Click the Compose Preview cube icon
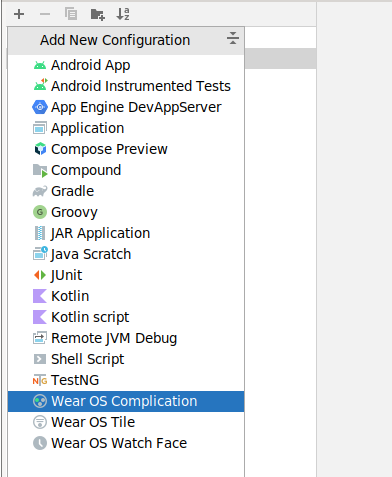The width and height of the screenshot is (392, 477). (x=40, y=149)
